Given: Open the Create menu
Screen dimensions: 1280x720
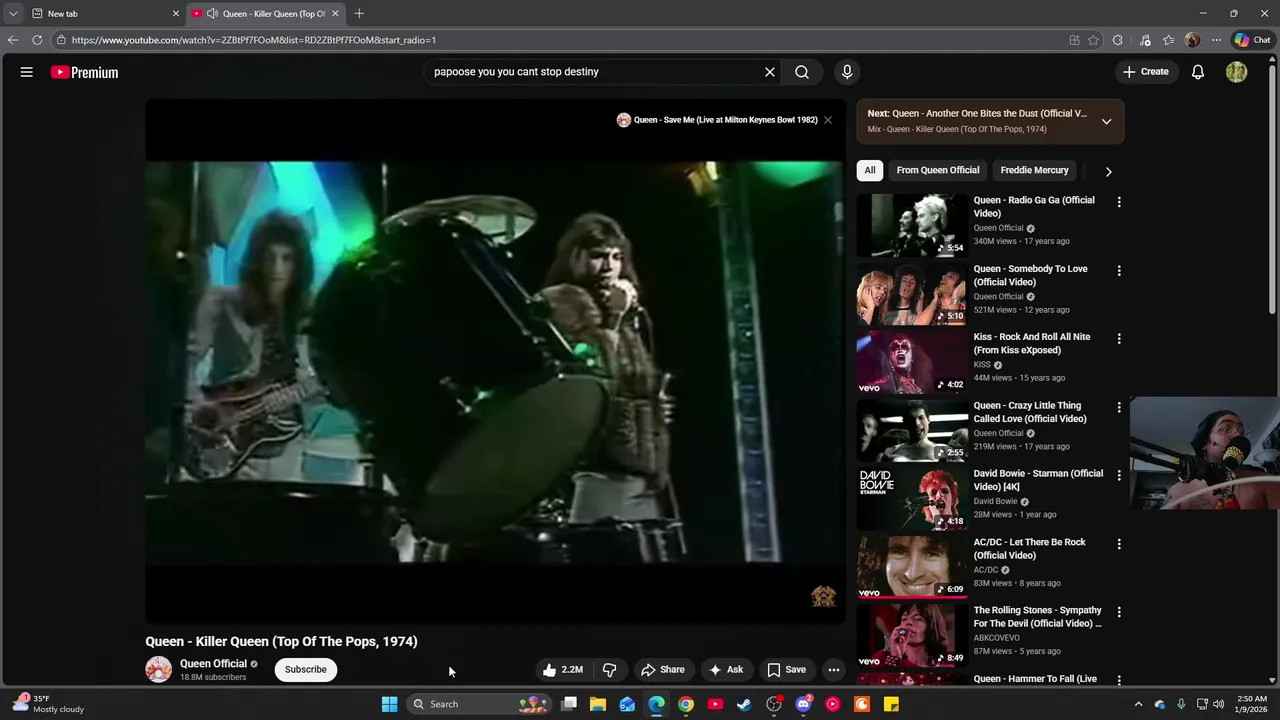Looking at the screenshot, I should [1146, 72].
